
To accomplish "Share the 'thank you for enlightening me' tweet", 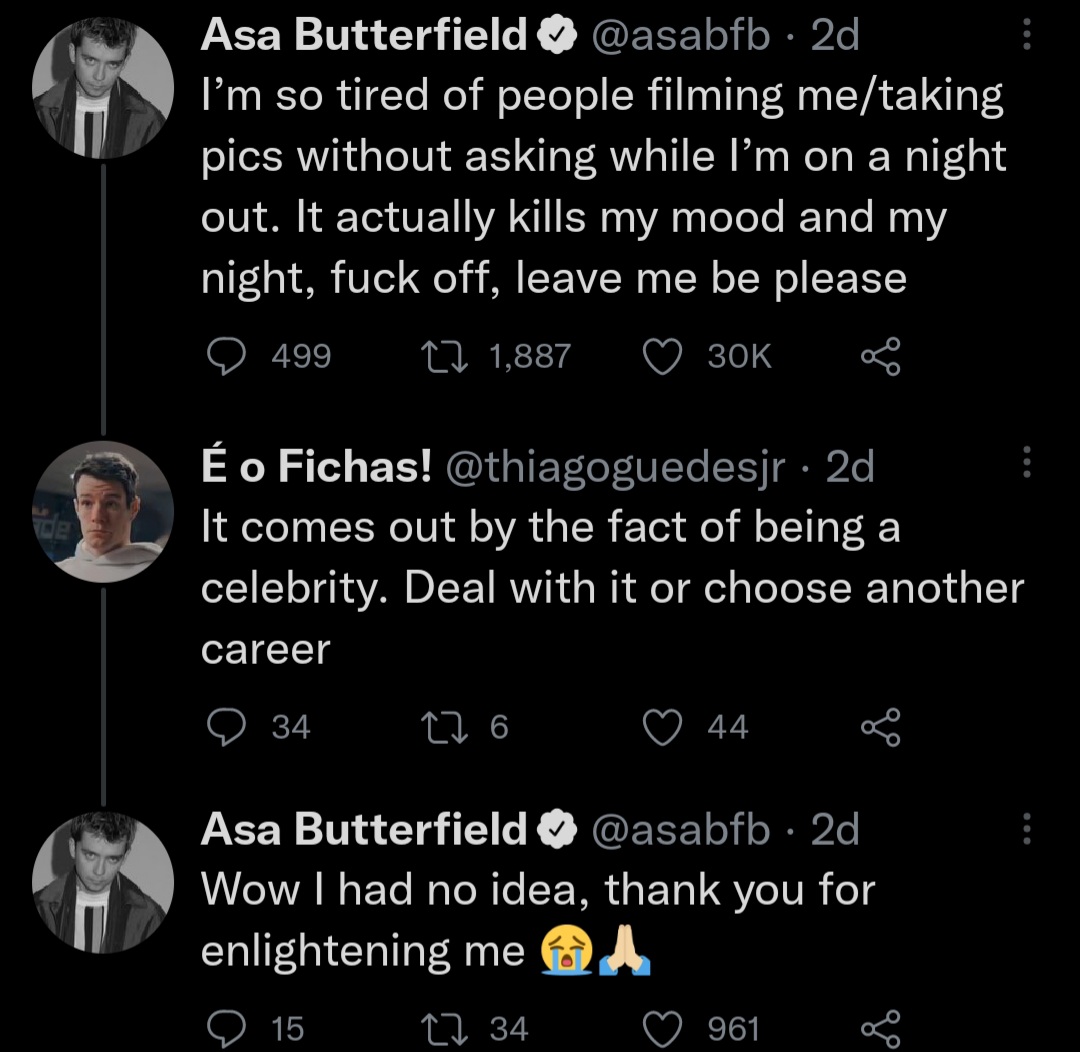I will (881, 1028).
